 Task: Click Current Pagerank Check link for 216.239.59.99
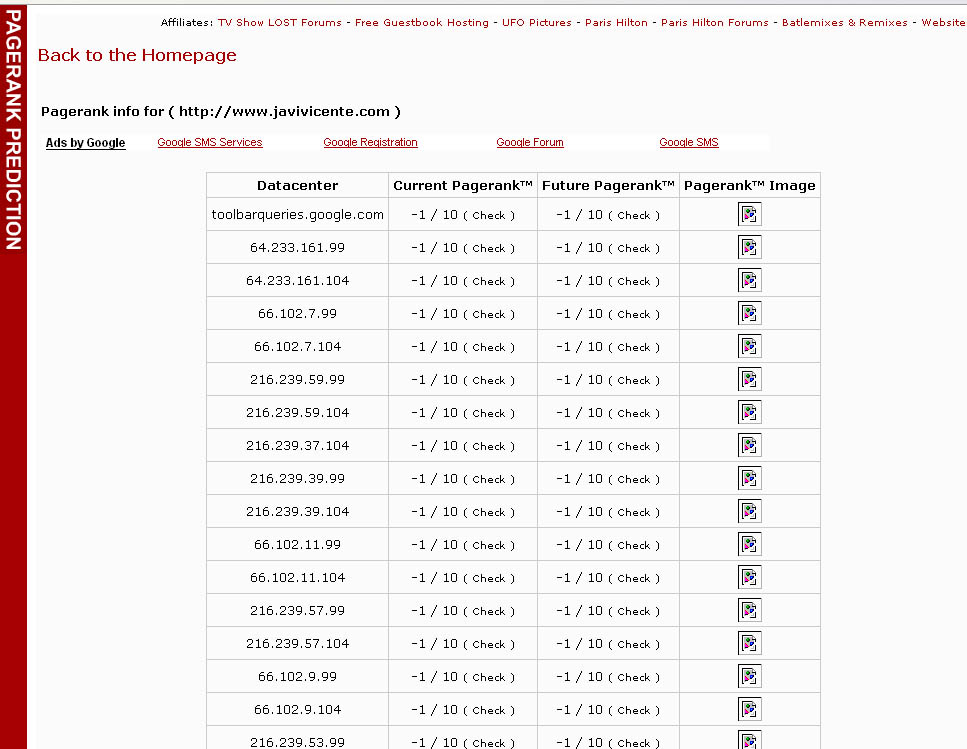488,380
